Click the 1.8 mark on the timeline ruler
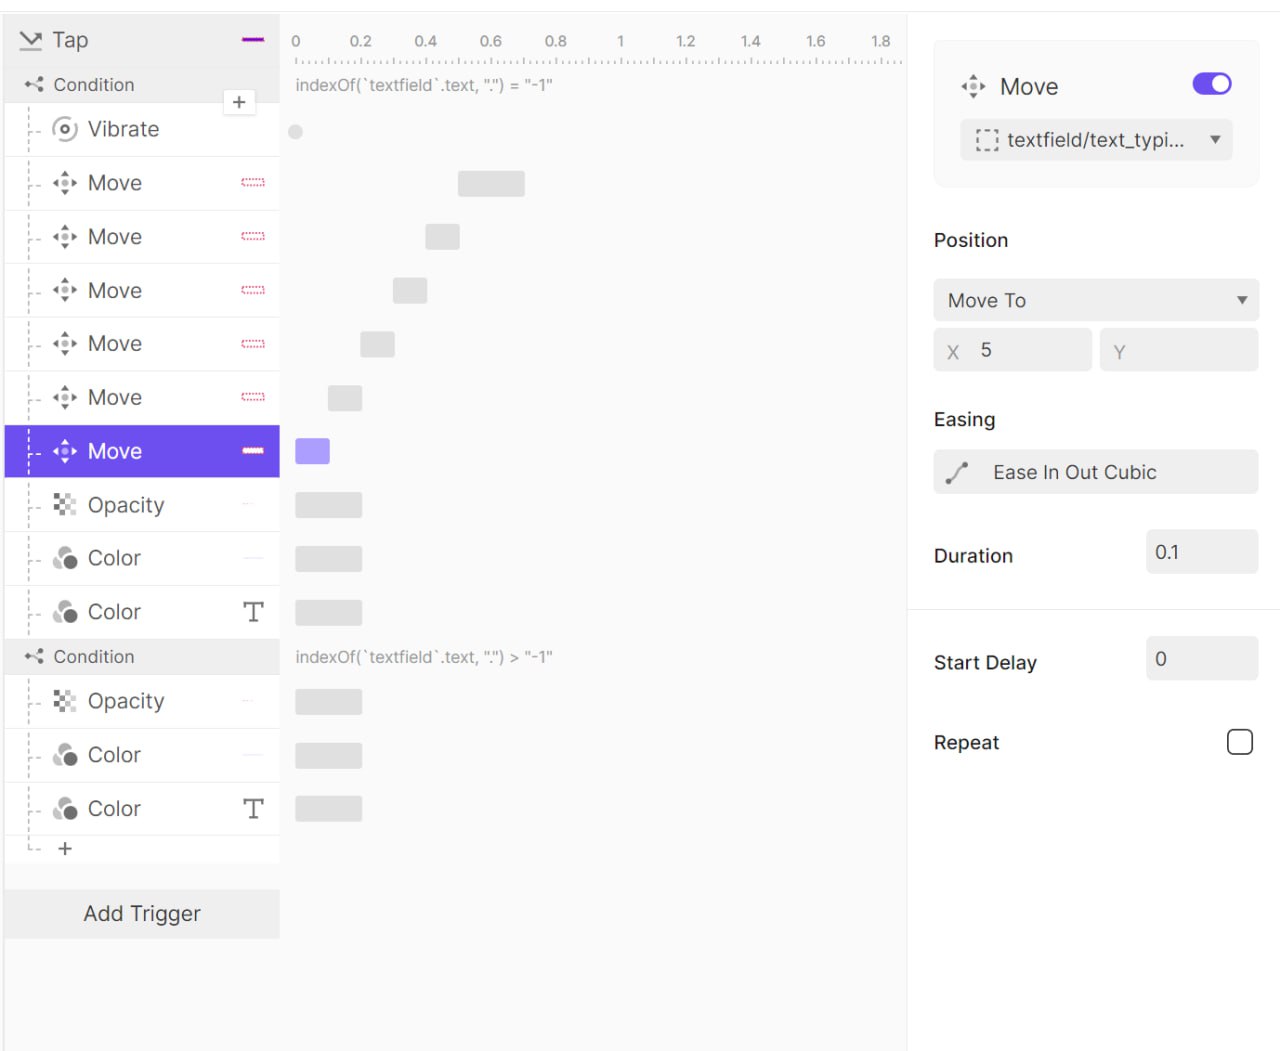This screenshot has width=1280, height=1051. coord(881,41)
